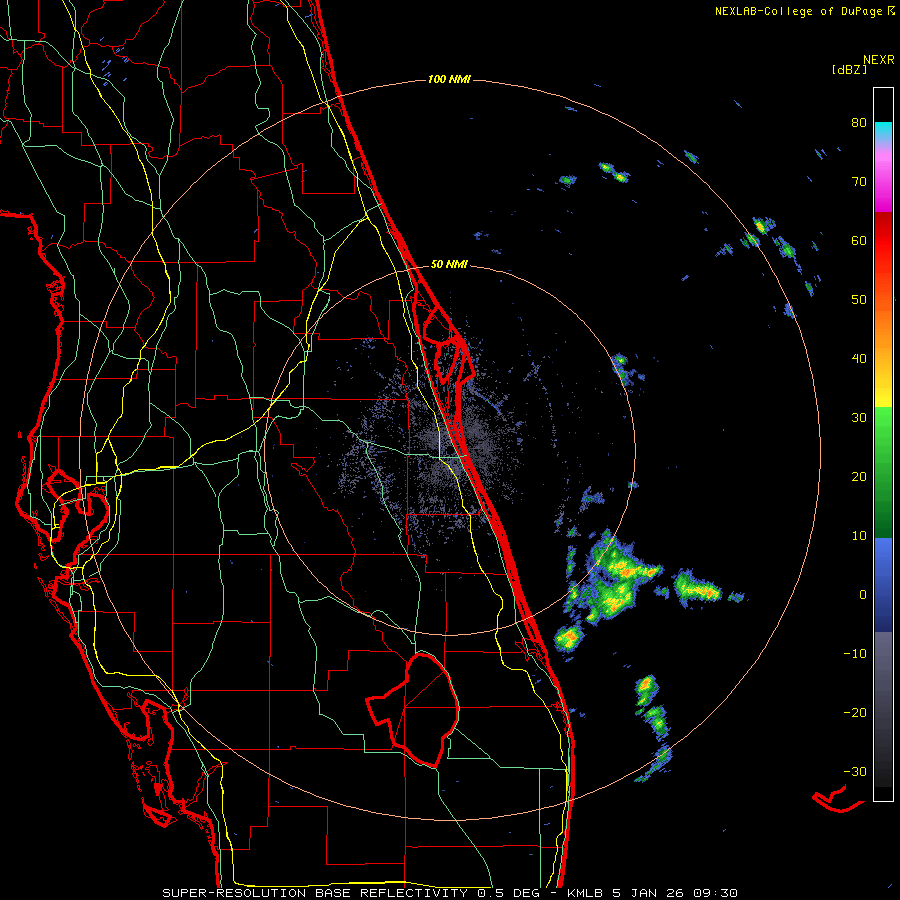Click the 20 dBZ legend value

coord(859,477)
